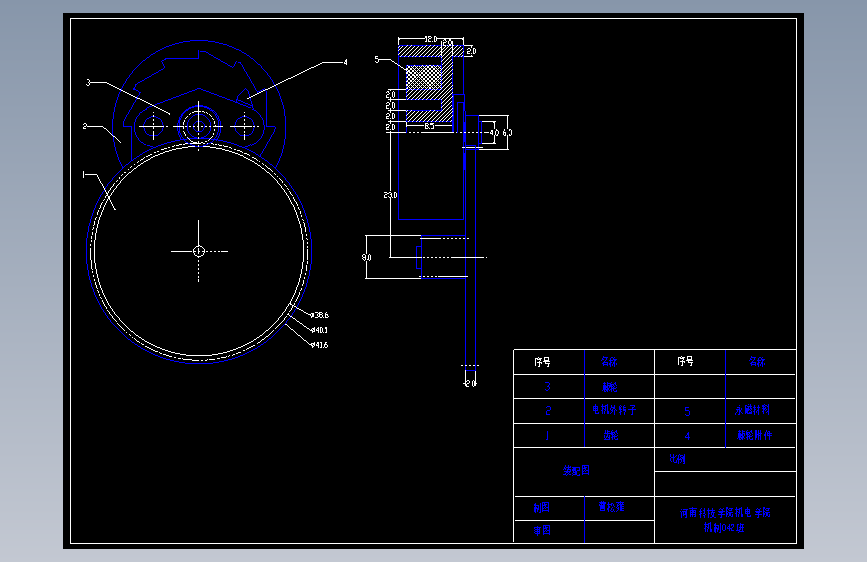Click the 8.5 dimension text

pos(430,127)
